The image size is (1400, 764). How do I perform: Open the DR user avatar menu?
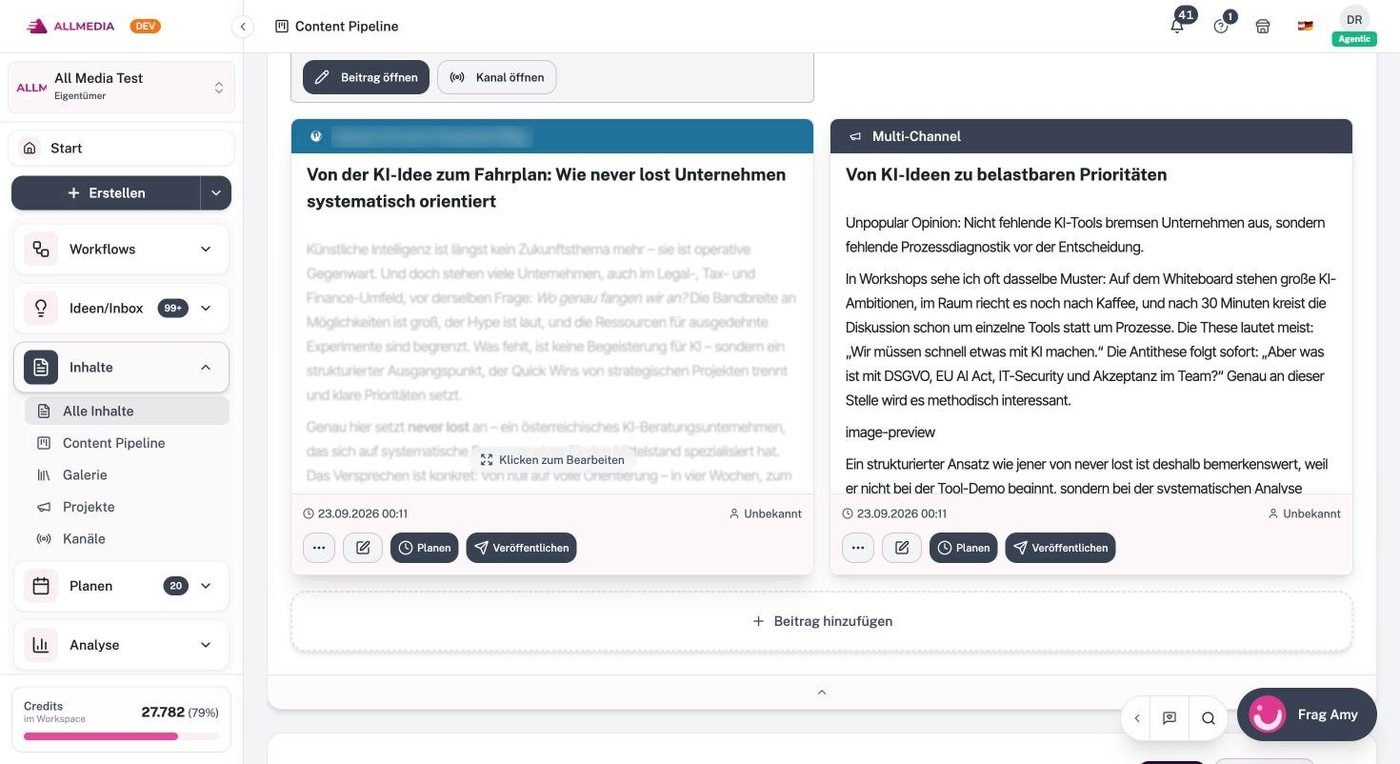[x=1354, y=20]
